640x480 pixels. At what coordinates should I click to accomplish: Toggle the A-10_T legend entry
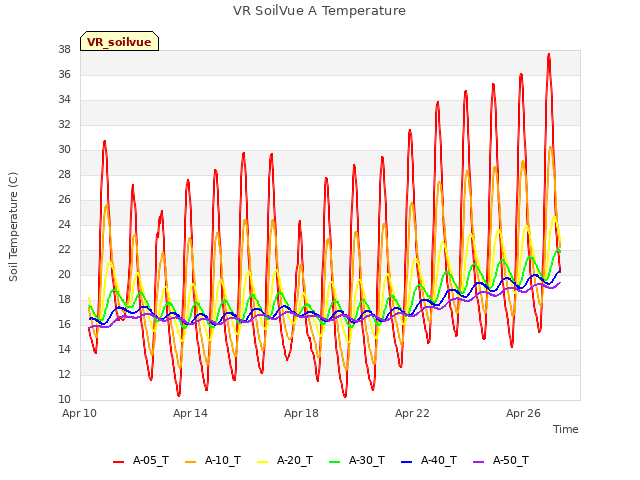(x=213, y=460)
